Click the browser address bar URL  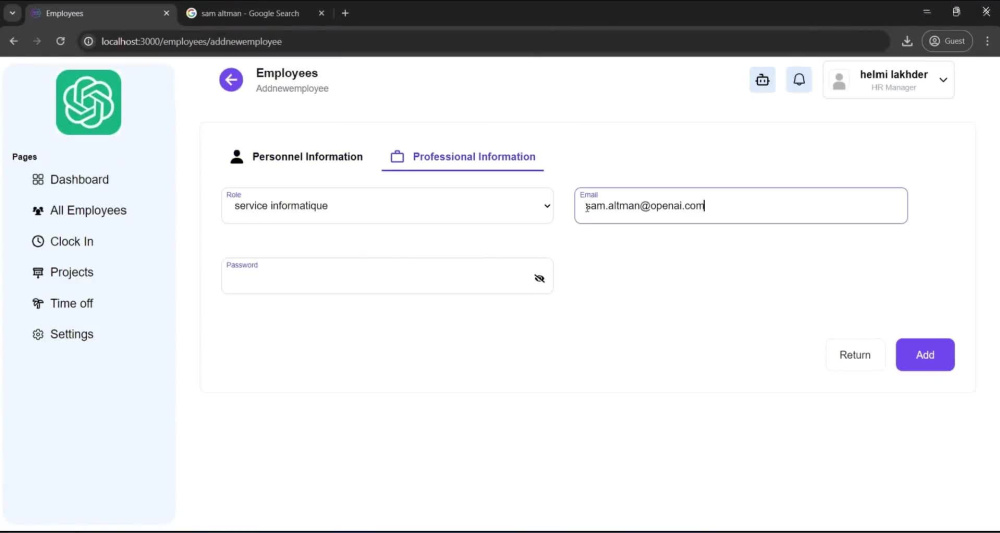[191, 41]
